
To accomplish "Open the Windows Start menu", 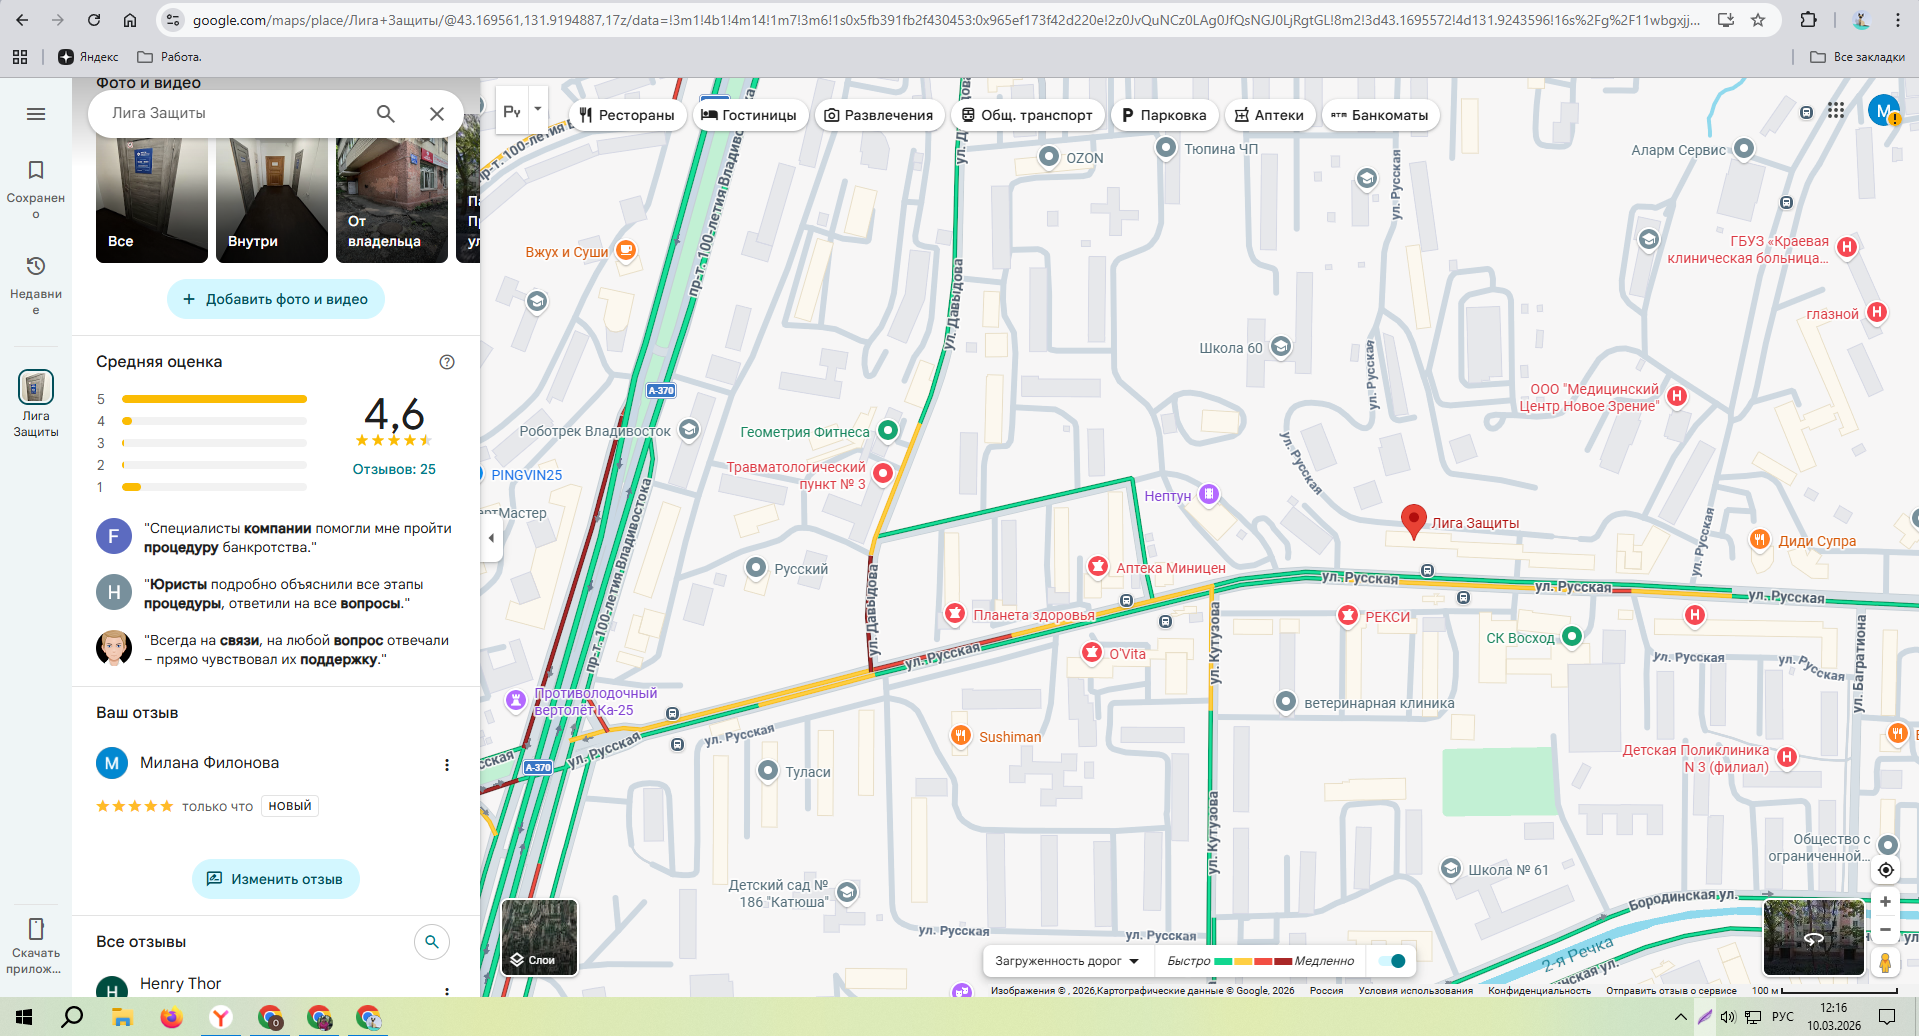I will click(x=24, y=1017).
